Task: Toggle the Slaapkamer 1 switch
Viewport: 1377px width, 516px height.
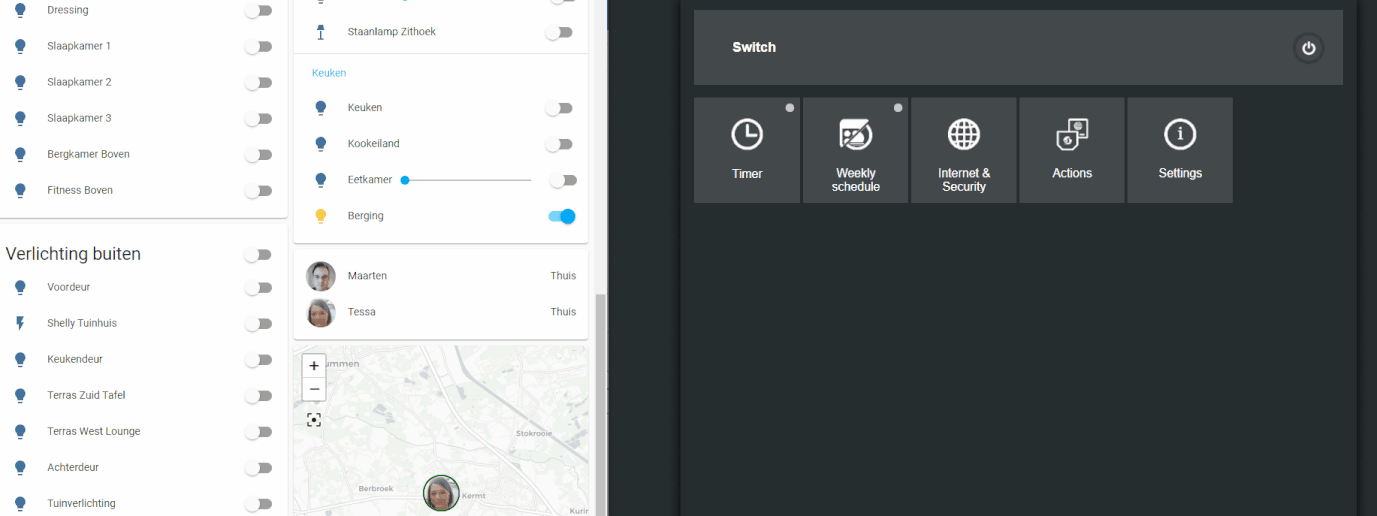Action: 259,46
